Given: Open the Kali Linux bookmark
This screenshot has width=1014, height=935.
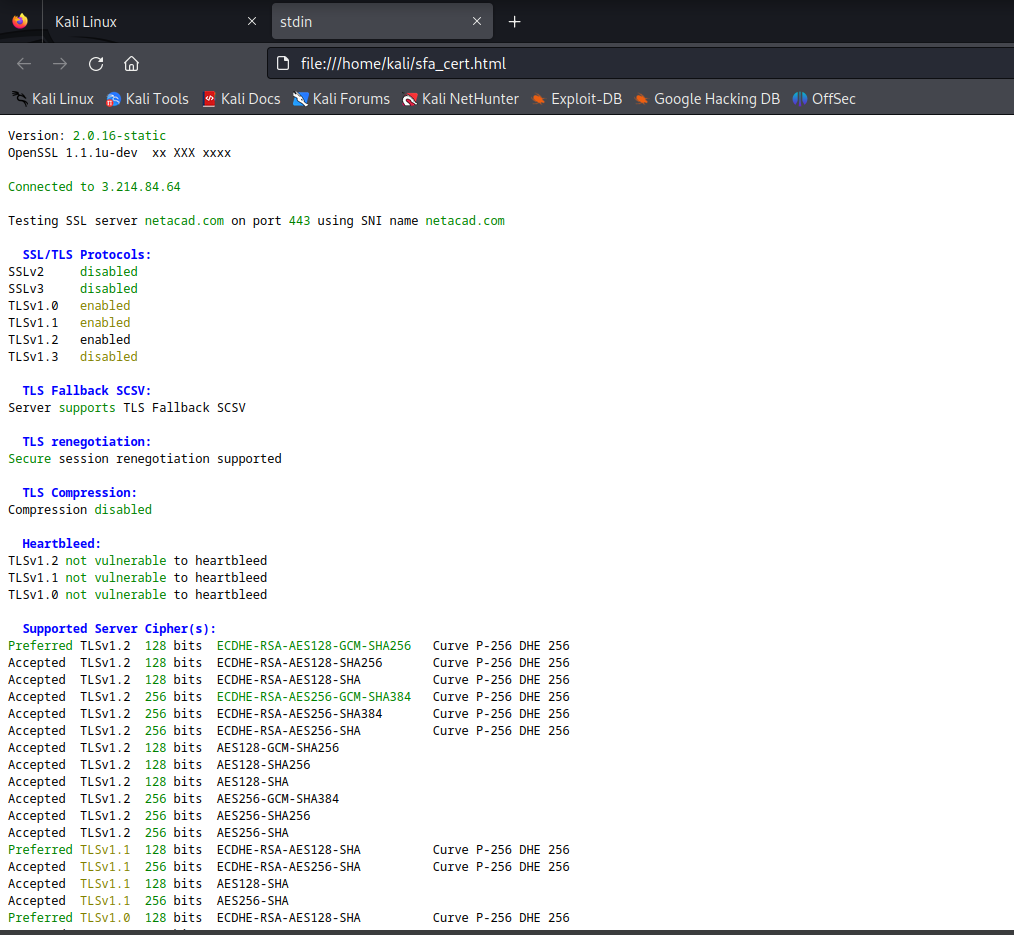Looking at the screenshot, I should click(53, 99).
